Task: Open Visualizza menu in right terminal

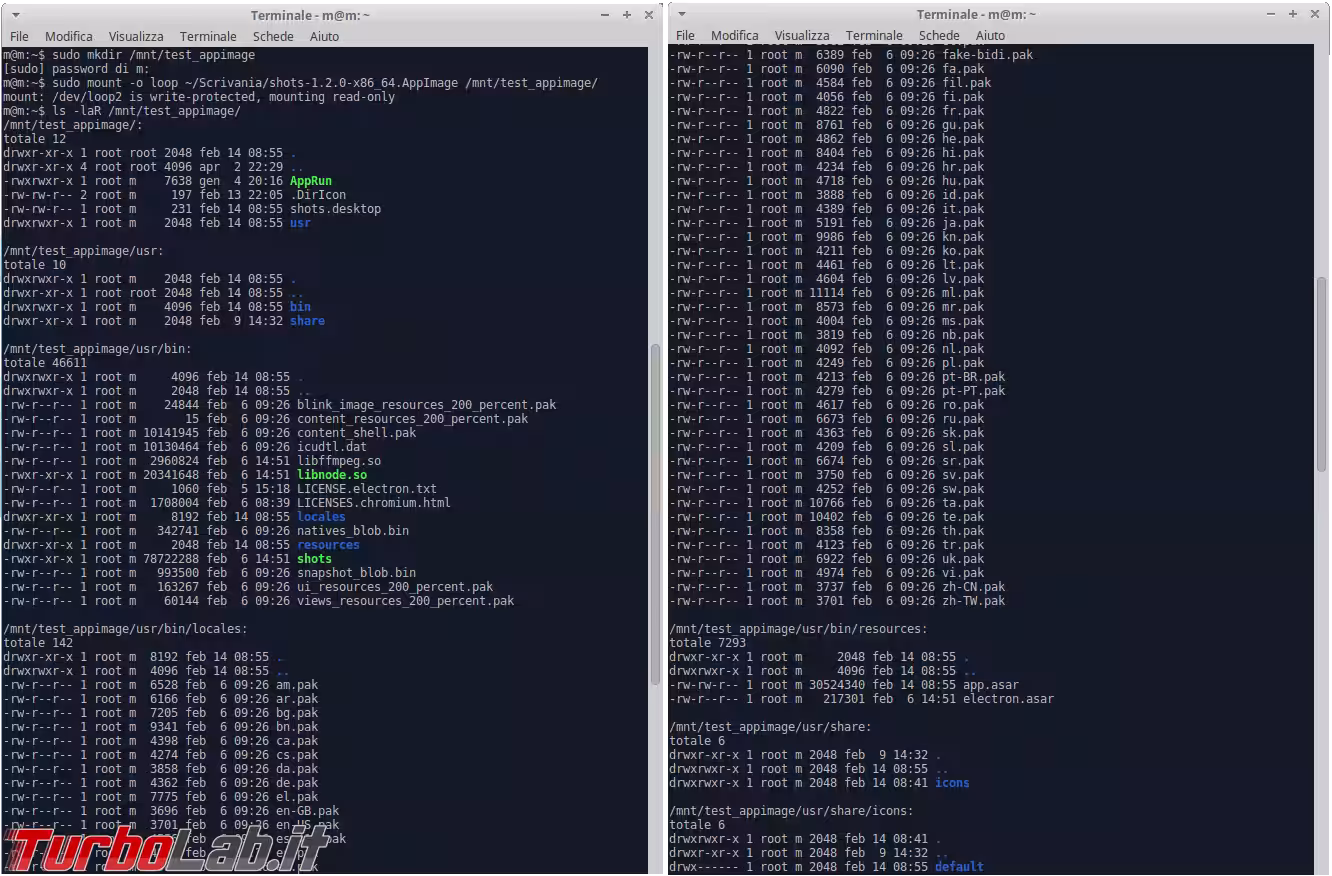Action: coord(802,35)
